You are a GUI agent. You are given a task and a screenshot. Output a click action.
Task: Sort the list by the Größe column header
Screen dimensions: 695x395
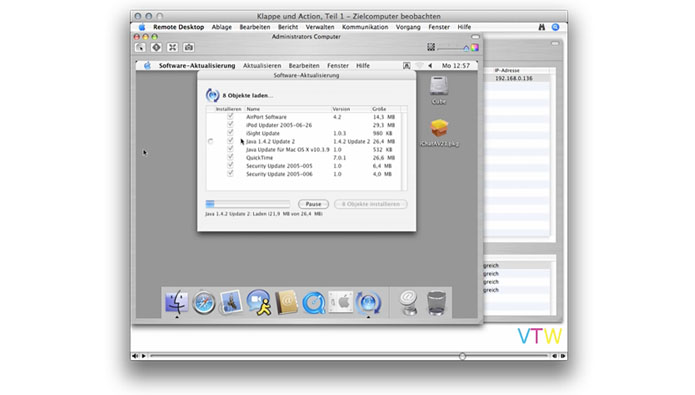pyautogui.click(x=386, y=109)
